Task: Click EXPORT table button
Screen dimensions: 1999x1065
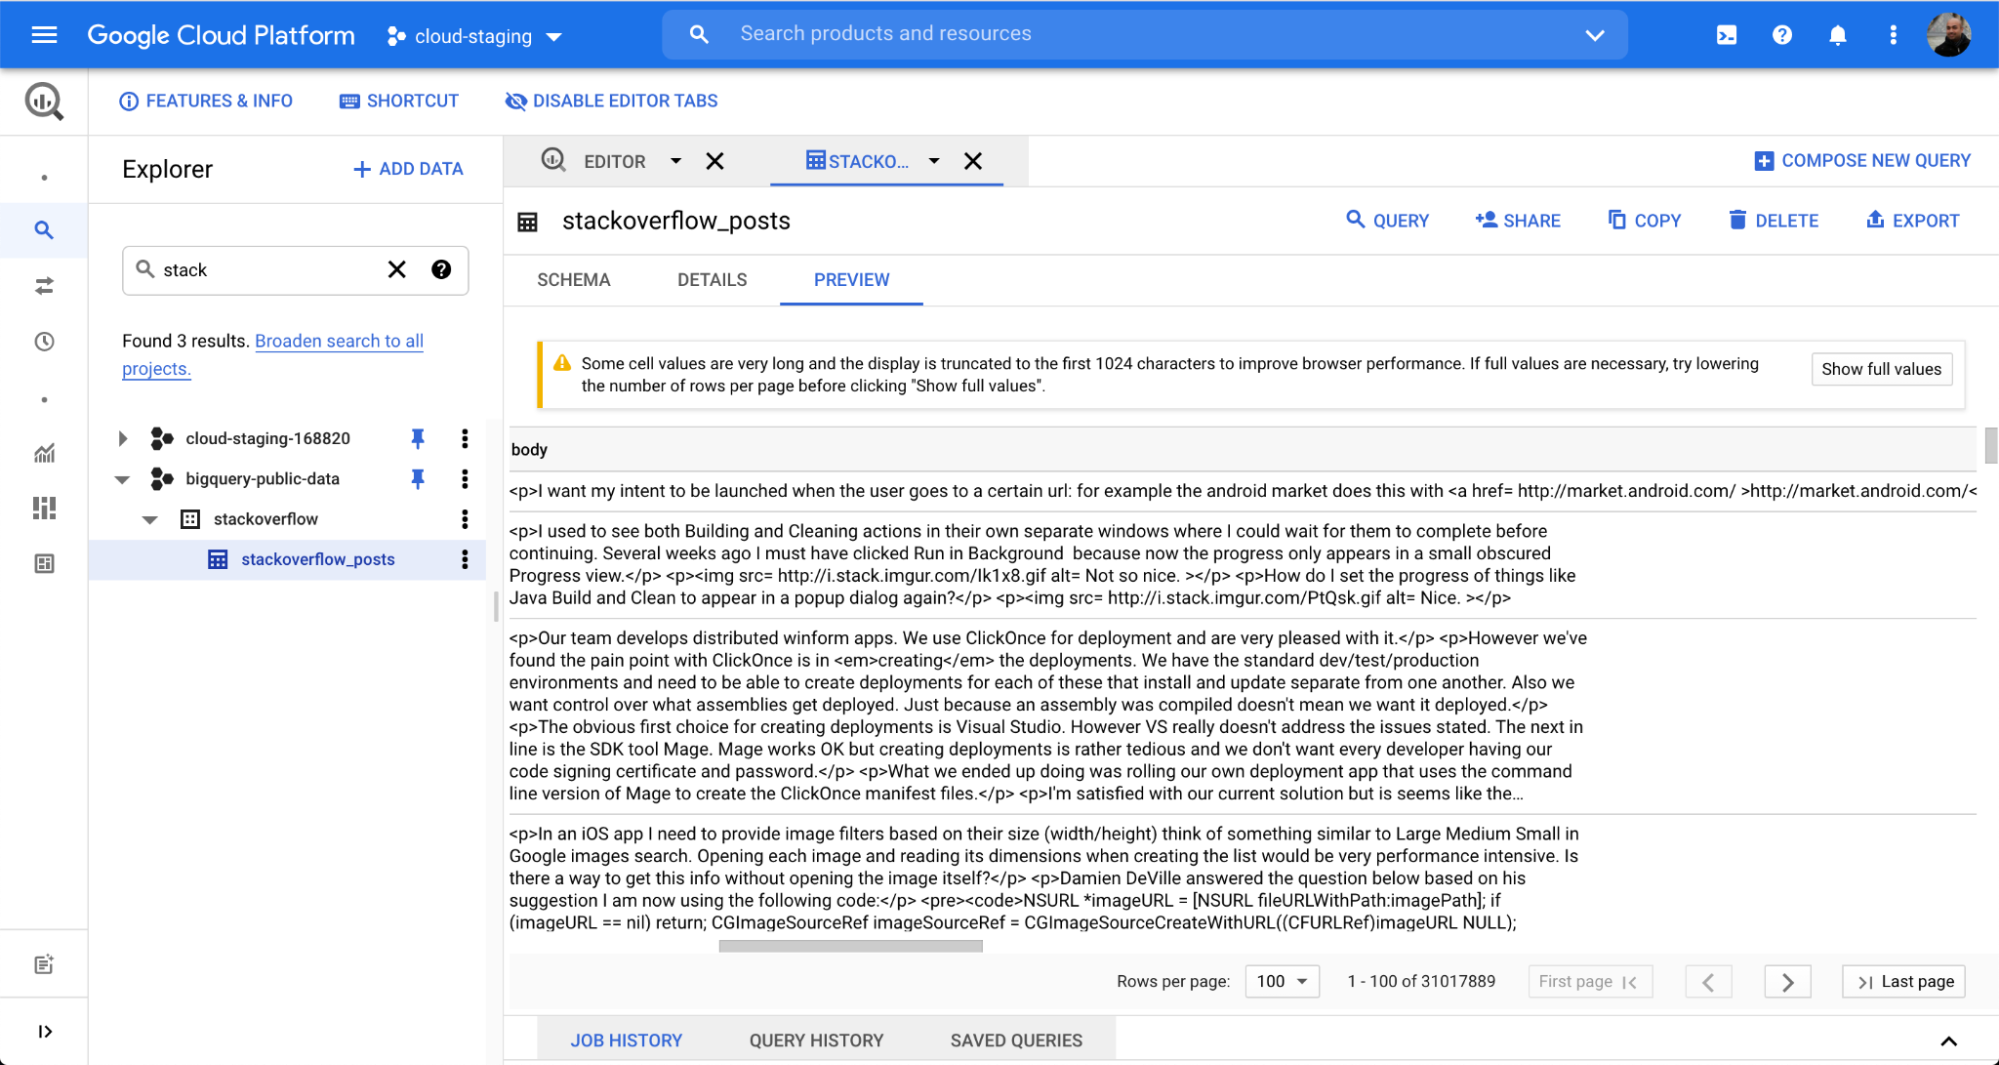Action: (1913, 221)
